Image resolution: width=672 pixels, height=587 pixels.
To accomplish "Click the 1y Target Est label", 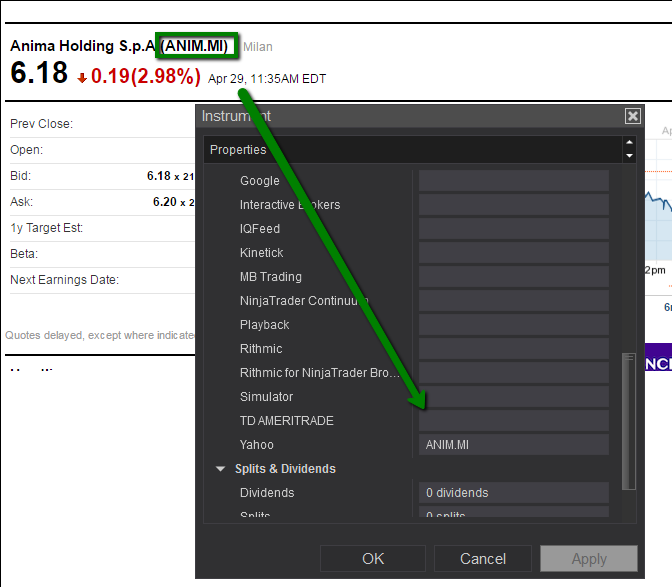I will pos(46,228).
